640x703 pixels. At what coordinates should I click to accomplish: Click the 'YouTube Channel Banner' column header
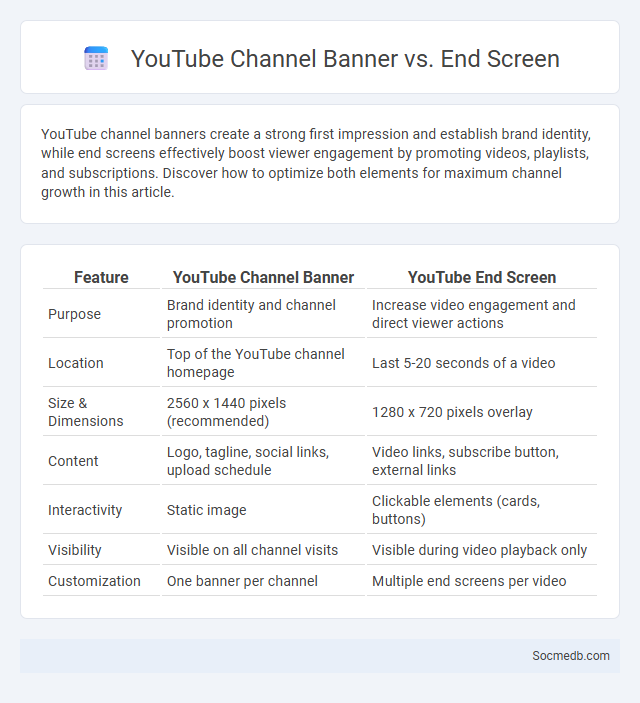[x=263, y=278]
